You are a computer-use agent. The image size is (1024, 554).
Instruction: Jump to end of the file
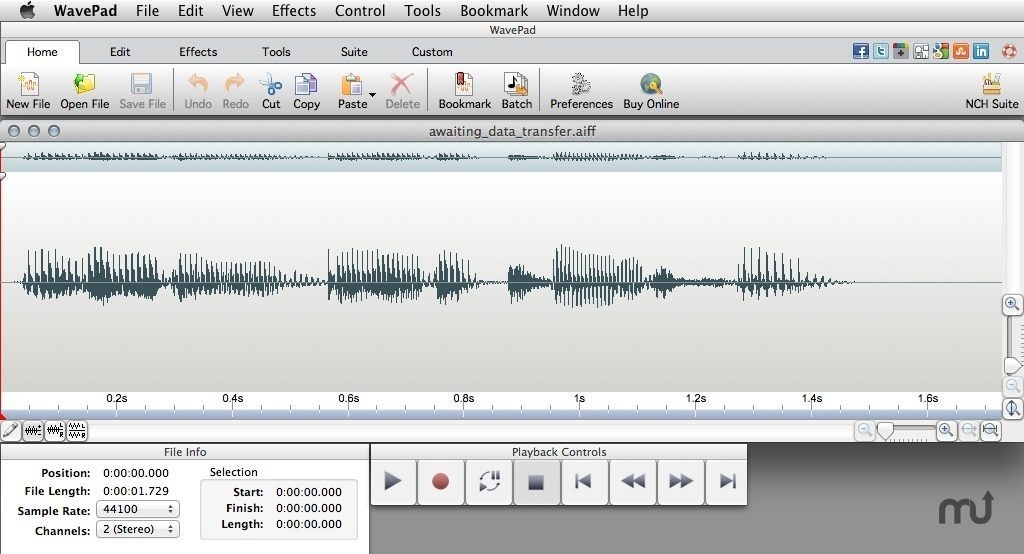[x=728, y=481]
